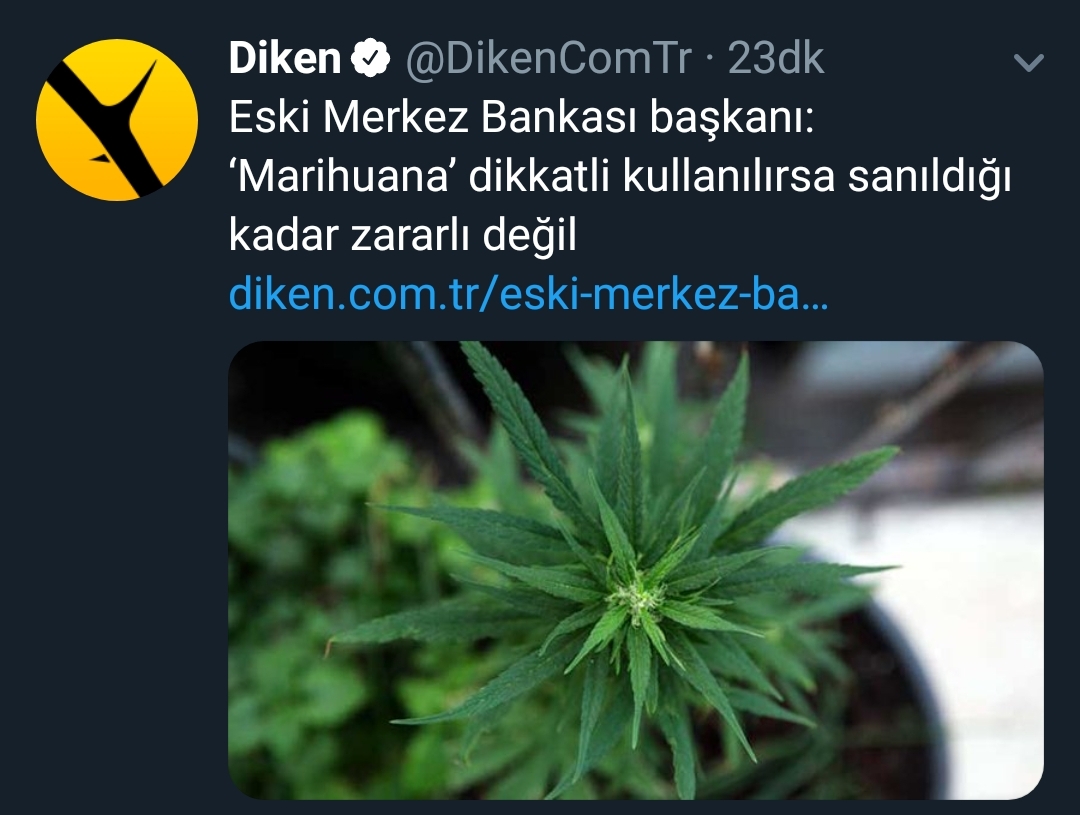This screenshot has height=815, width=1080.
Task: Click the word 'sanıldığı' in tweet text
Action: click(929, 178)
